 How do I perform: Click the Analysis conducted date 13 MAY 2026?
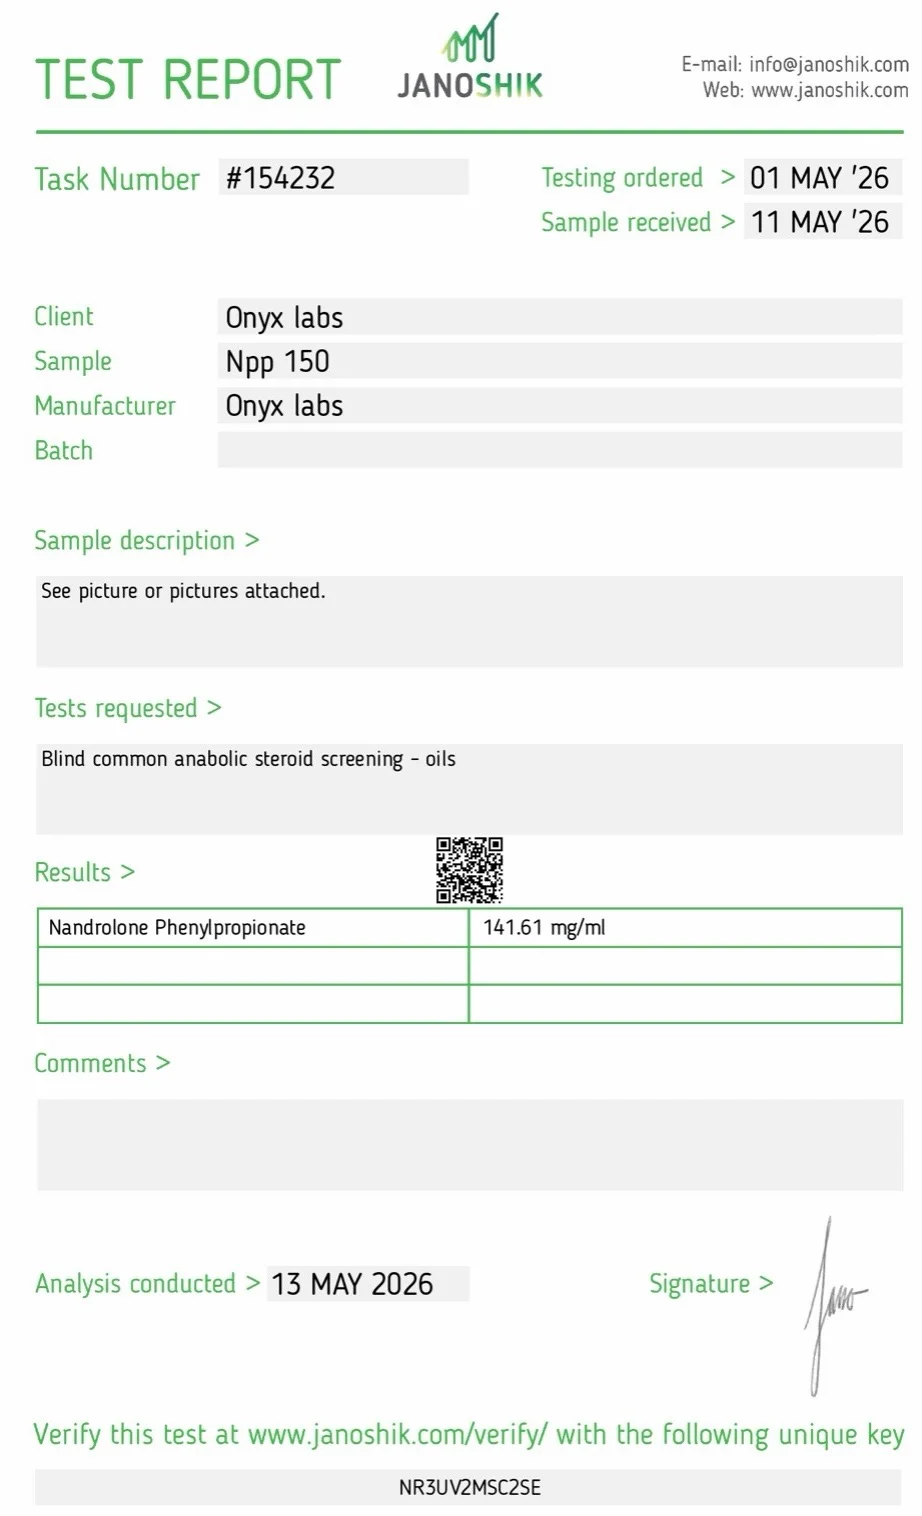click(x=368, y=1284)
